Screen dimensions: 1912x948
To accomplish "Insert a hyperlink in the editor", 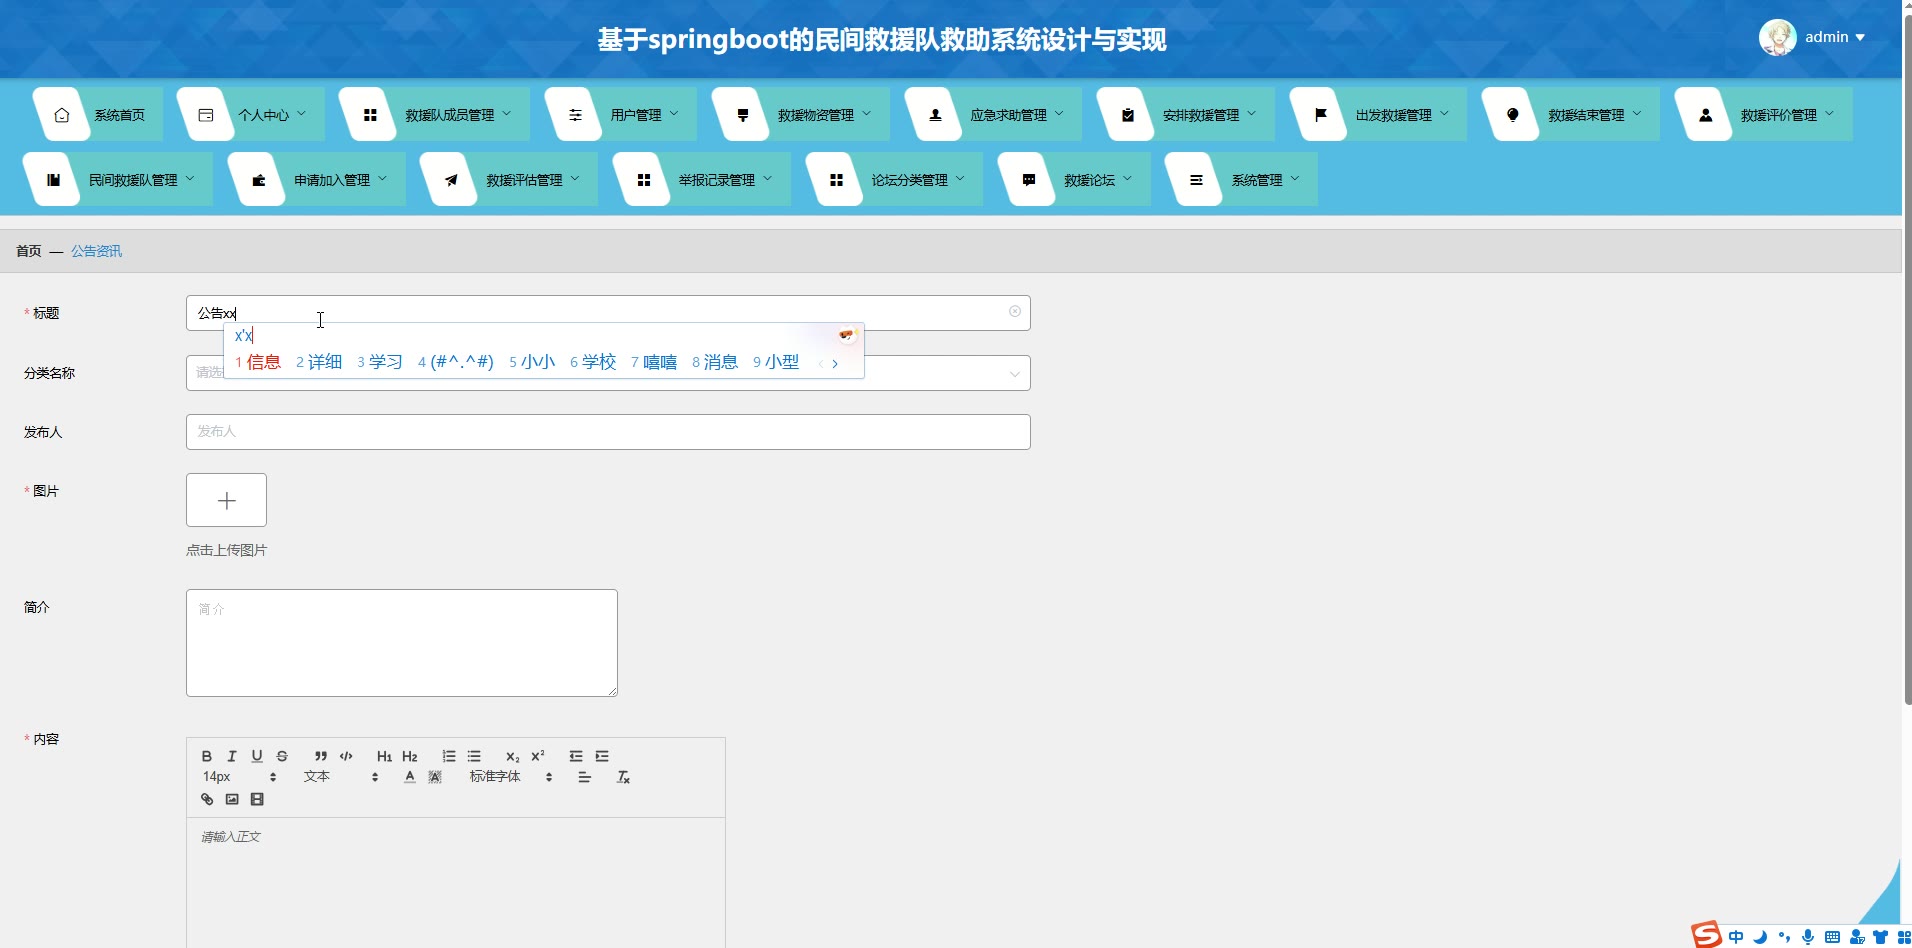I will 207,799.
